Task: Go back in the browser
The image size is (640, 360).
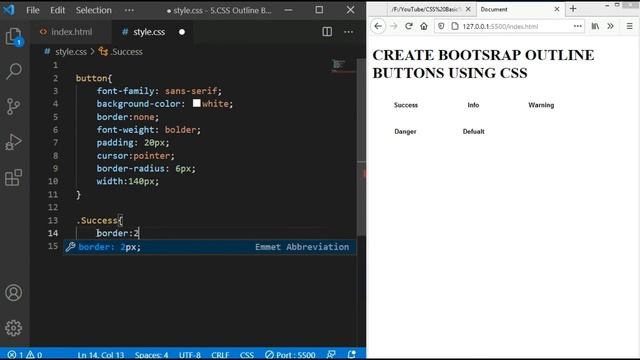Action: pyautogui.click(x=378, y=26)
